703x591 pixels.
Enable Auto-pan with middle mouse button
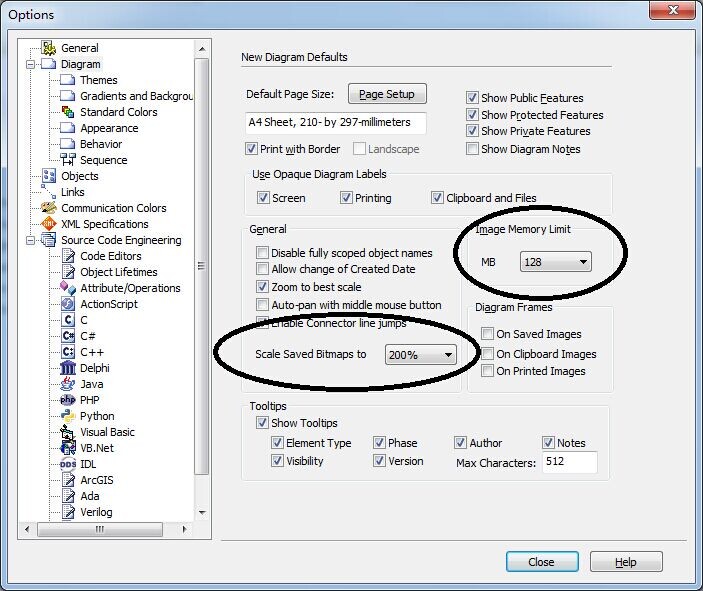pos(262,304)
